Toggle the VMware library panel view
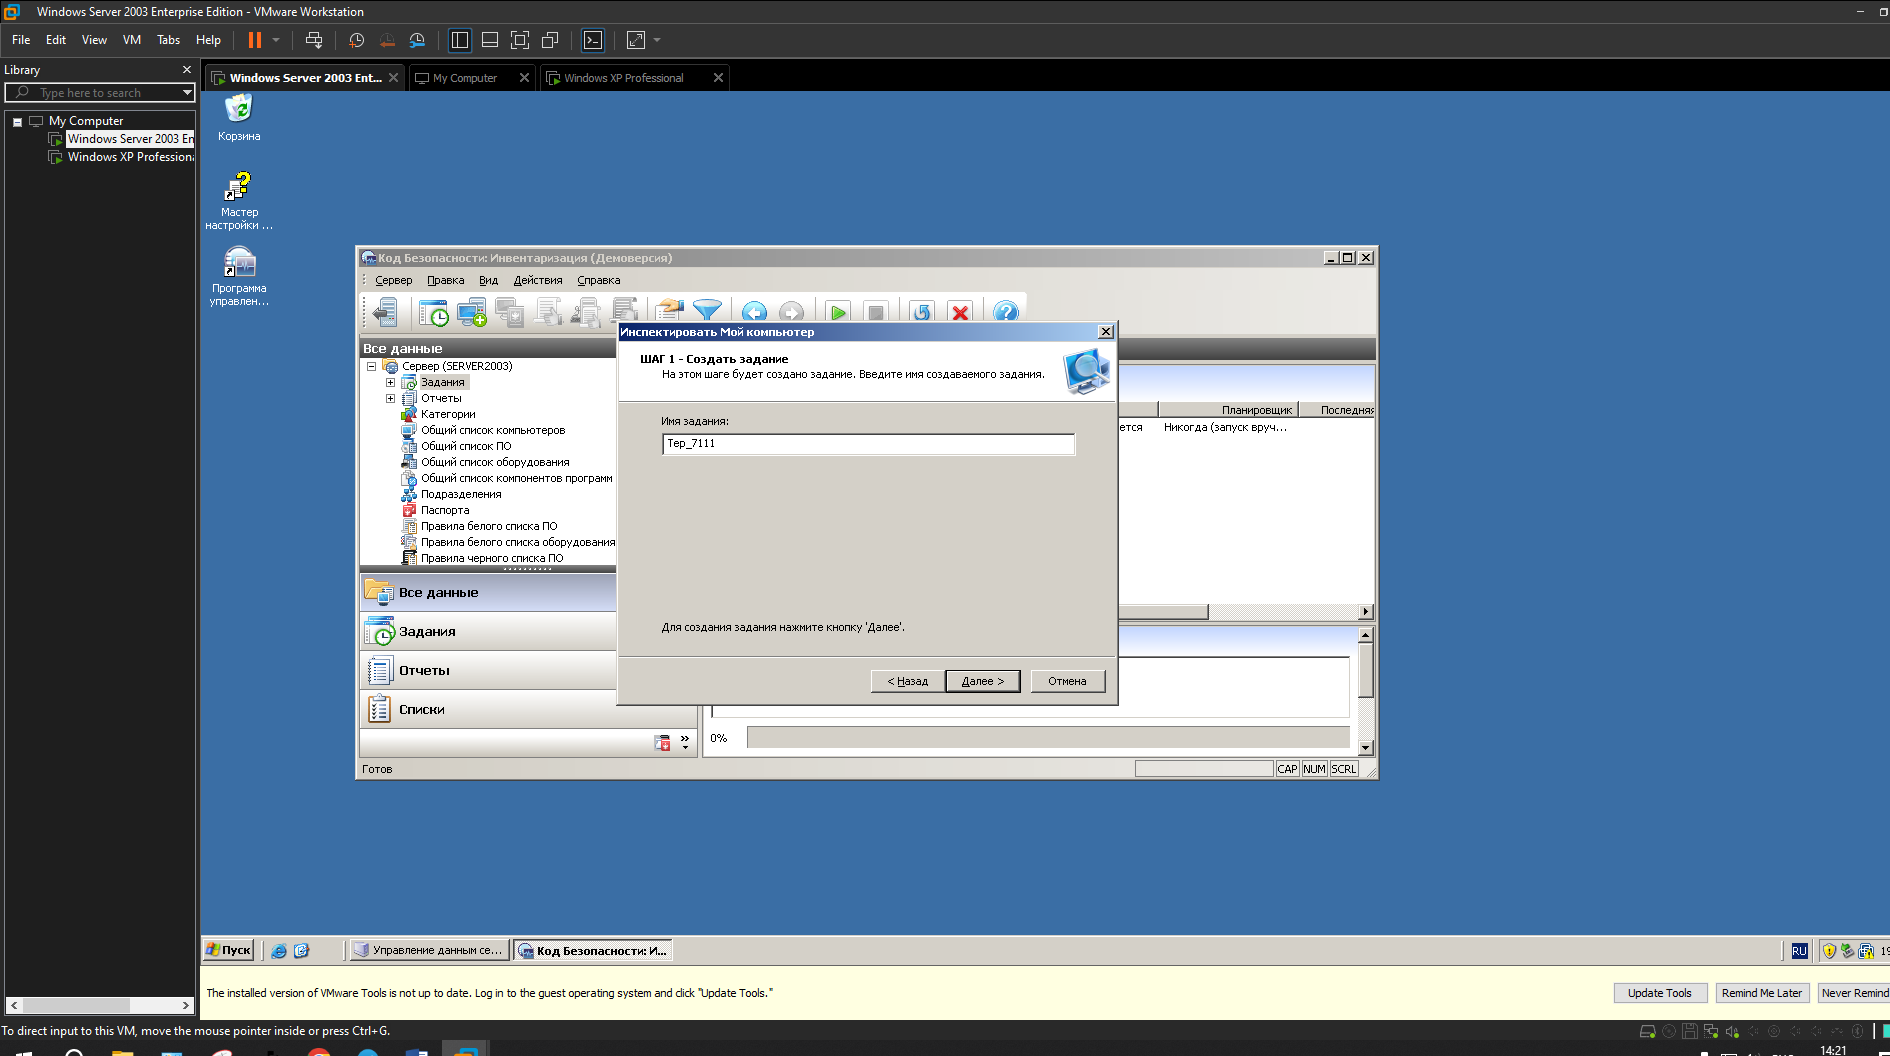This screenshot has height=1056, width=1890. coord(460,40)
